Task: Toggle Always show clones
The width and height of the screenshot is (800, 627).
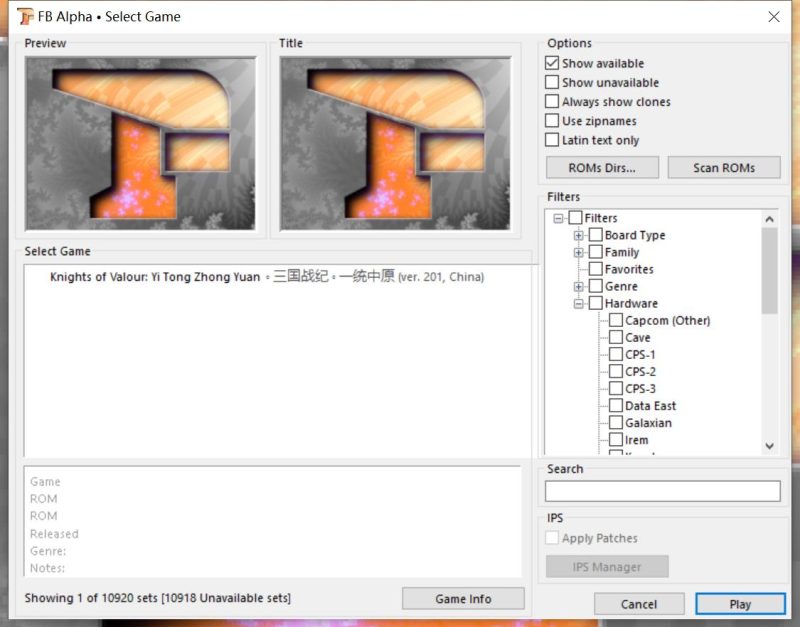Action: coord(552,101)
